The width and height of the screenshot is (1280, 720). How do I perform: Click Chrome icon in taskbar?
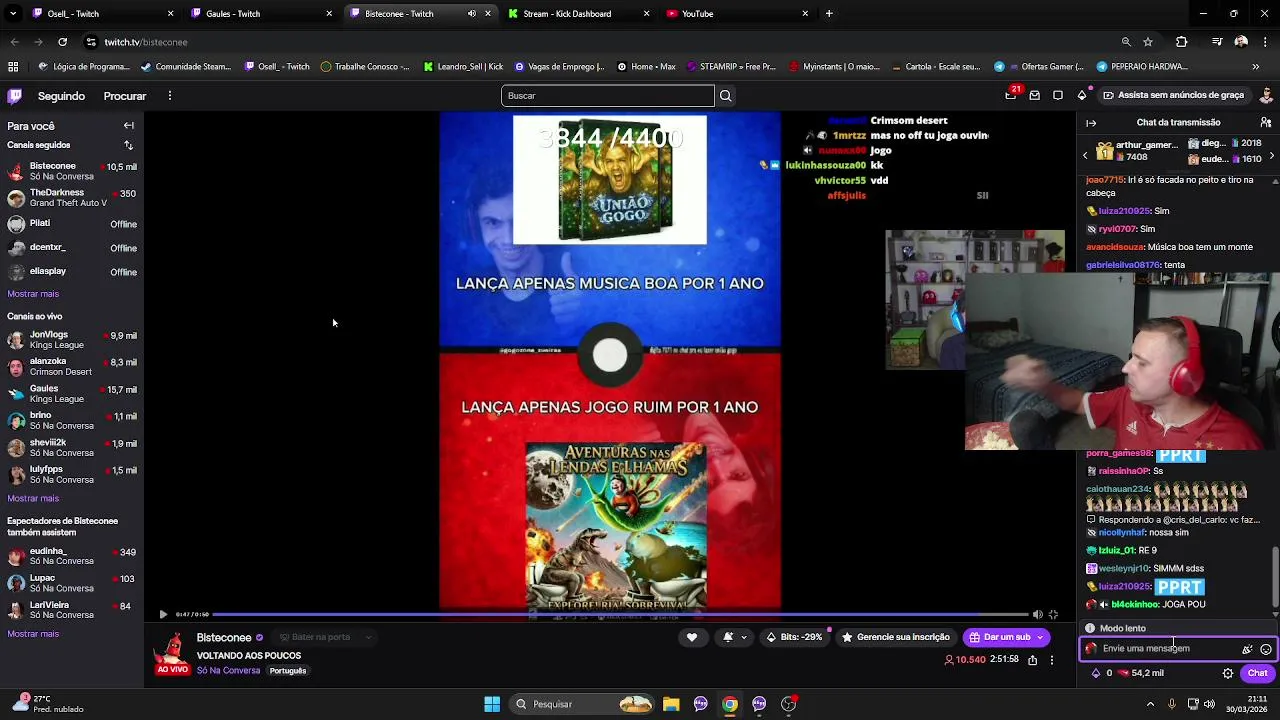(730, 704)
